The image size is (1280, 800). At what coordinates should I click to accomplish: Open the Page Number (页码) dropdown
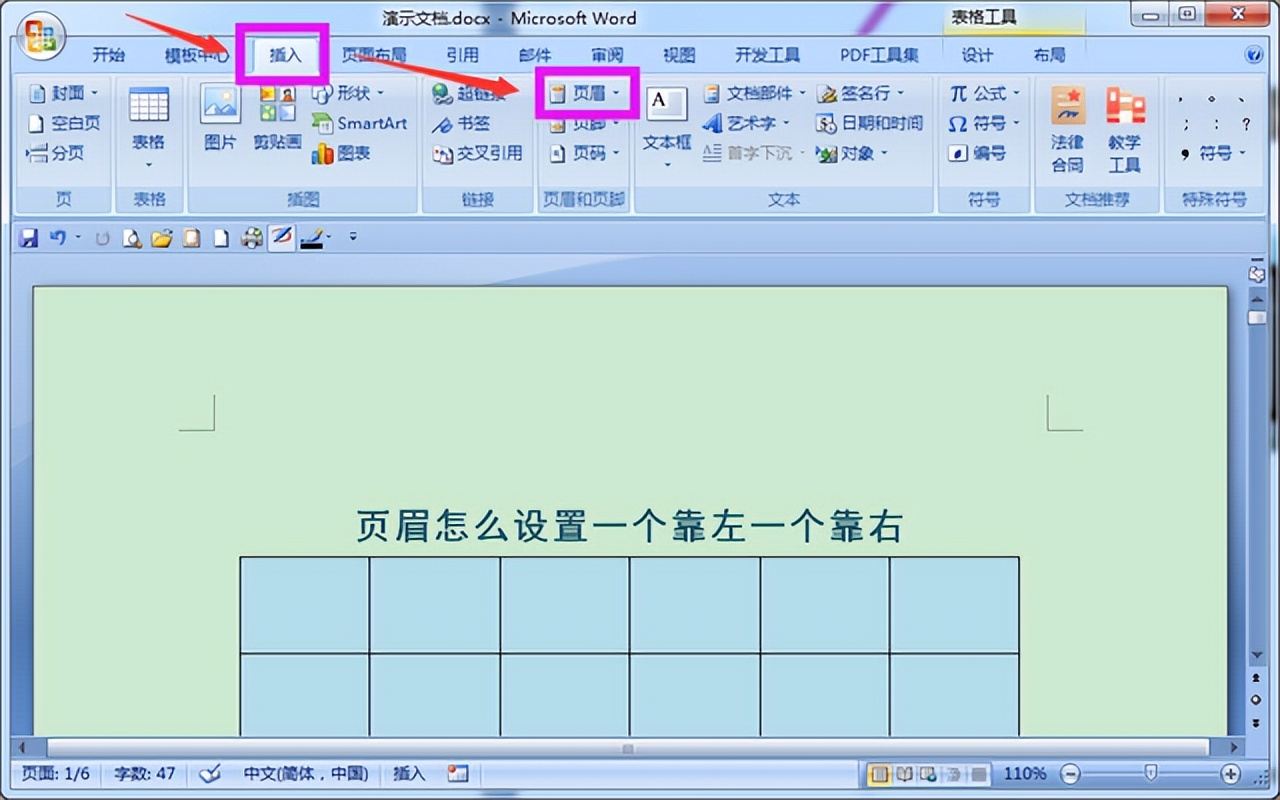pyautogui.click(x=586, y=153)
